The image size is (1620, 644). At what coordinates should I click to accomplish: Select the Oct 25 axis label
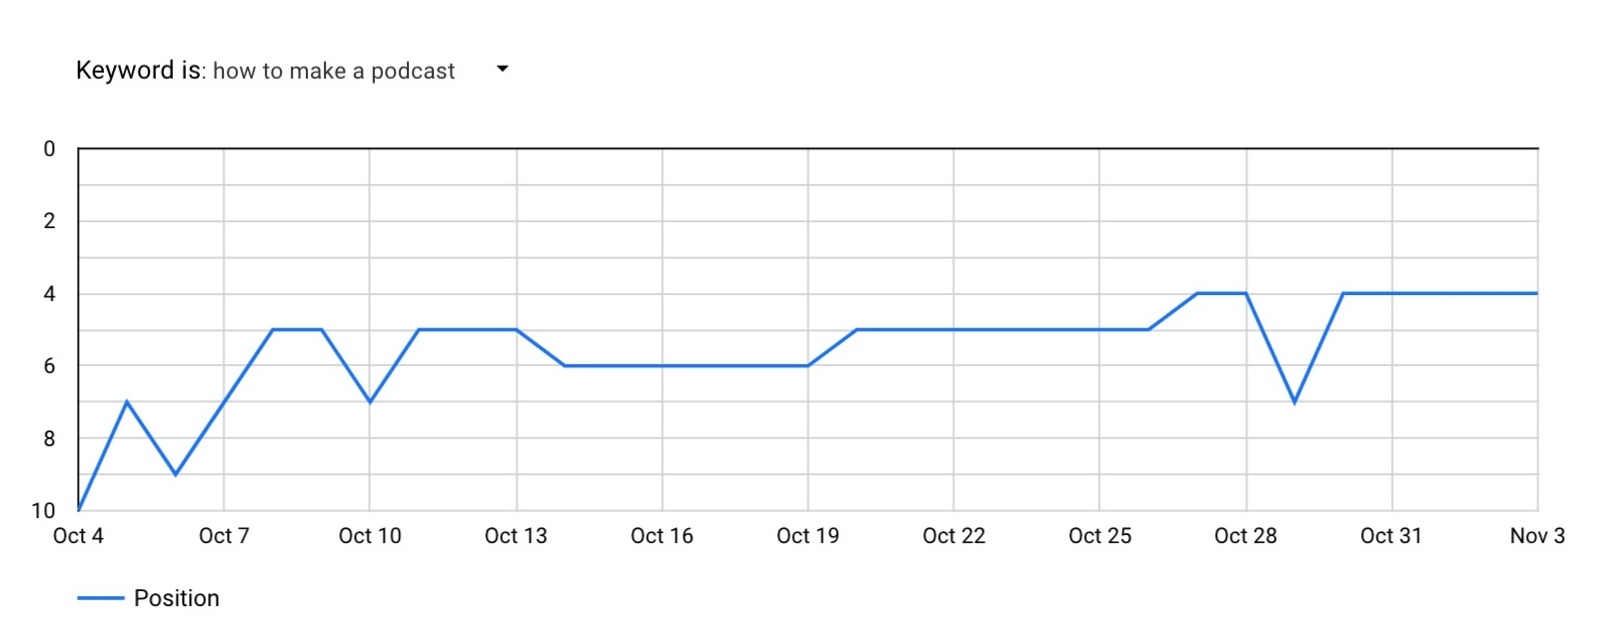coord(1100,536)
